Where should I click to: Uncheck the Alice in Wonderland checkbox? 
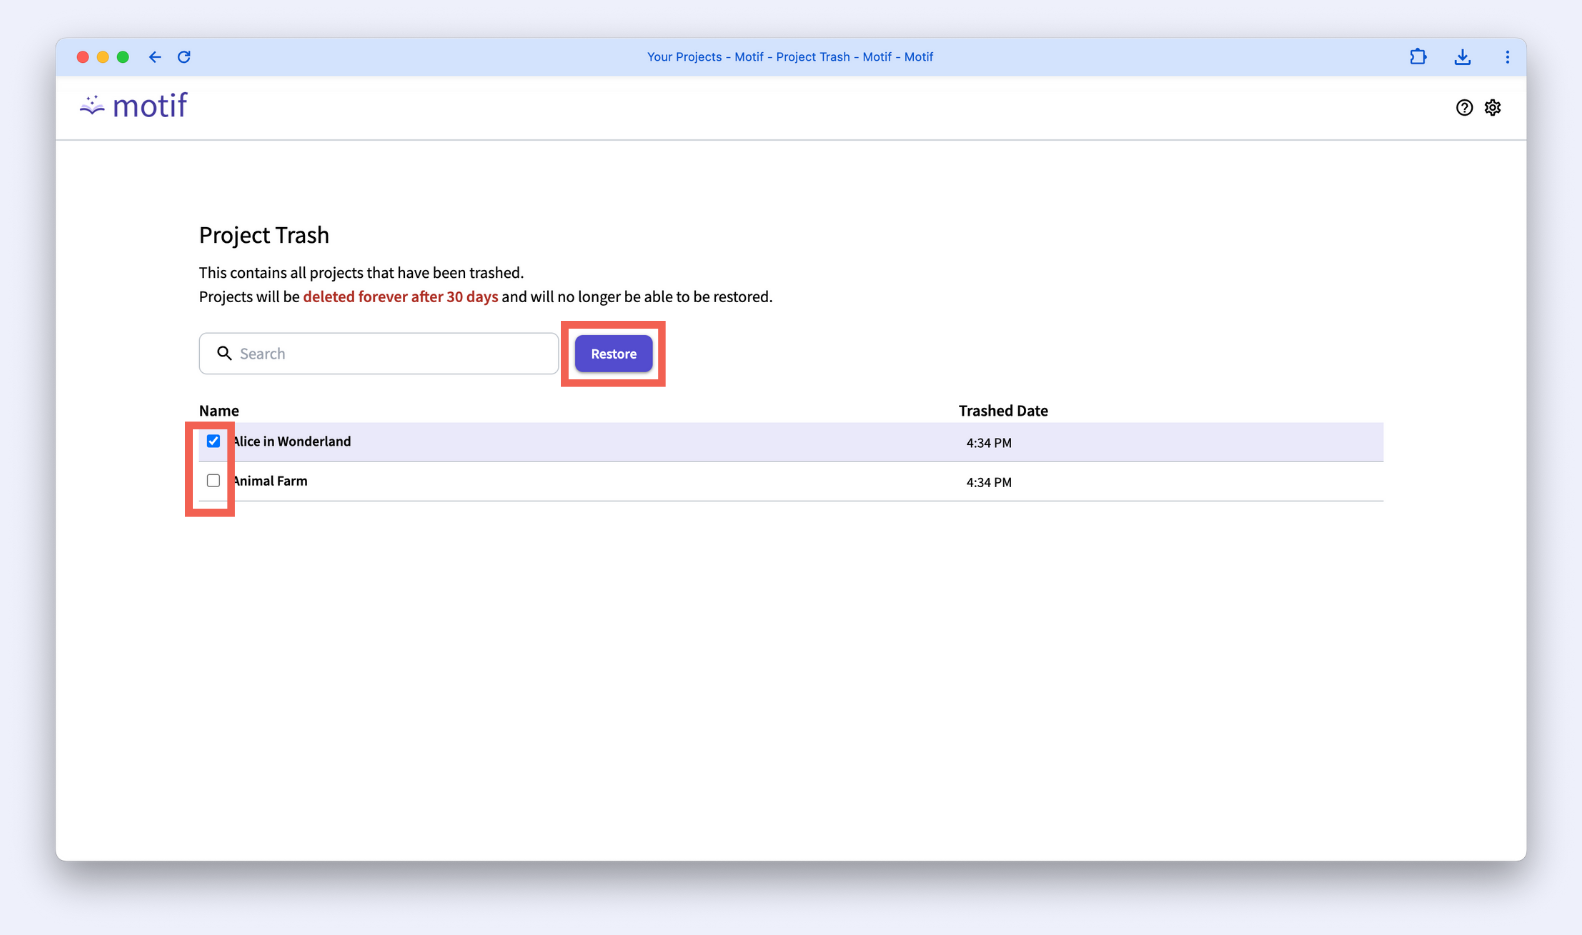tap(213, 441)
